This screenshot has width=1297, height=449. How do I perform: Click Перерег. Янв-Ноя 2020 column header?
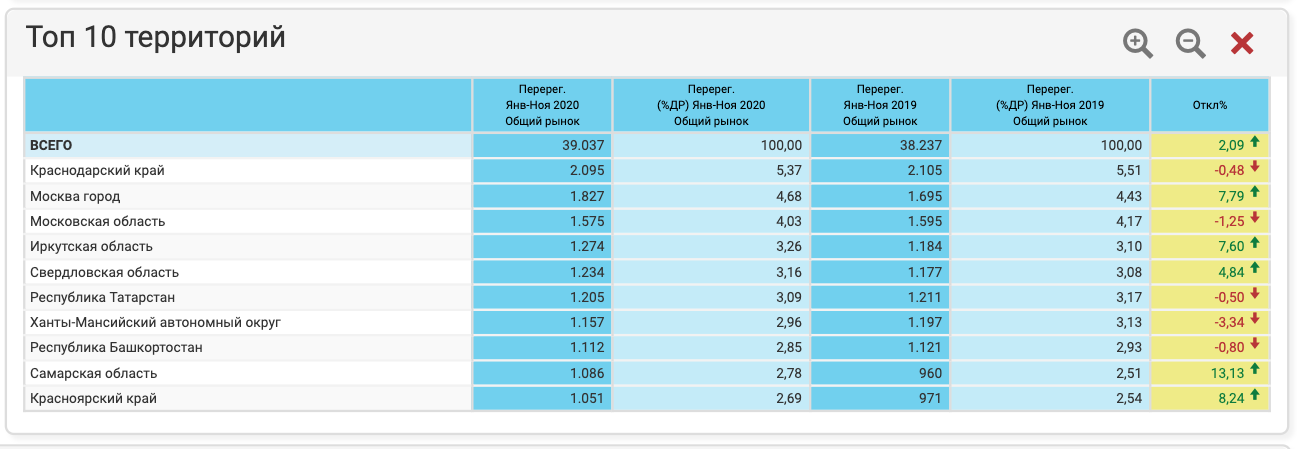542,105
